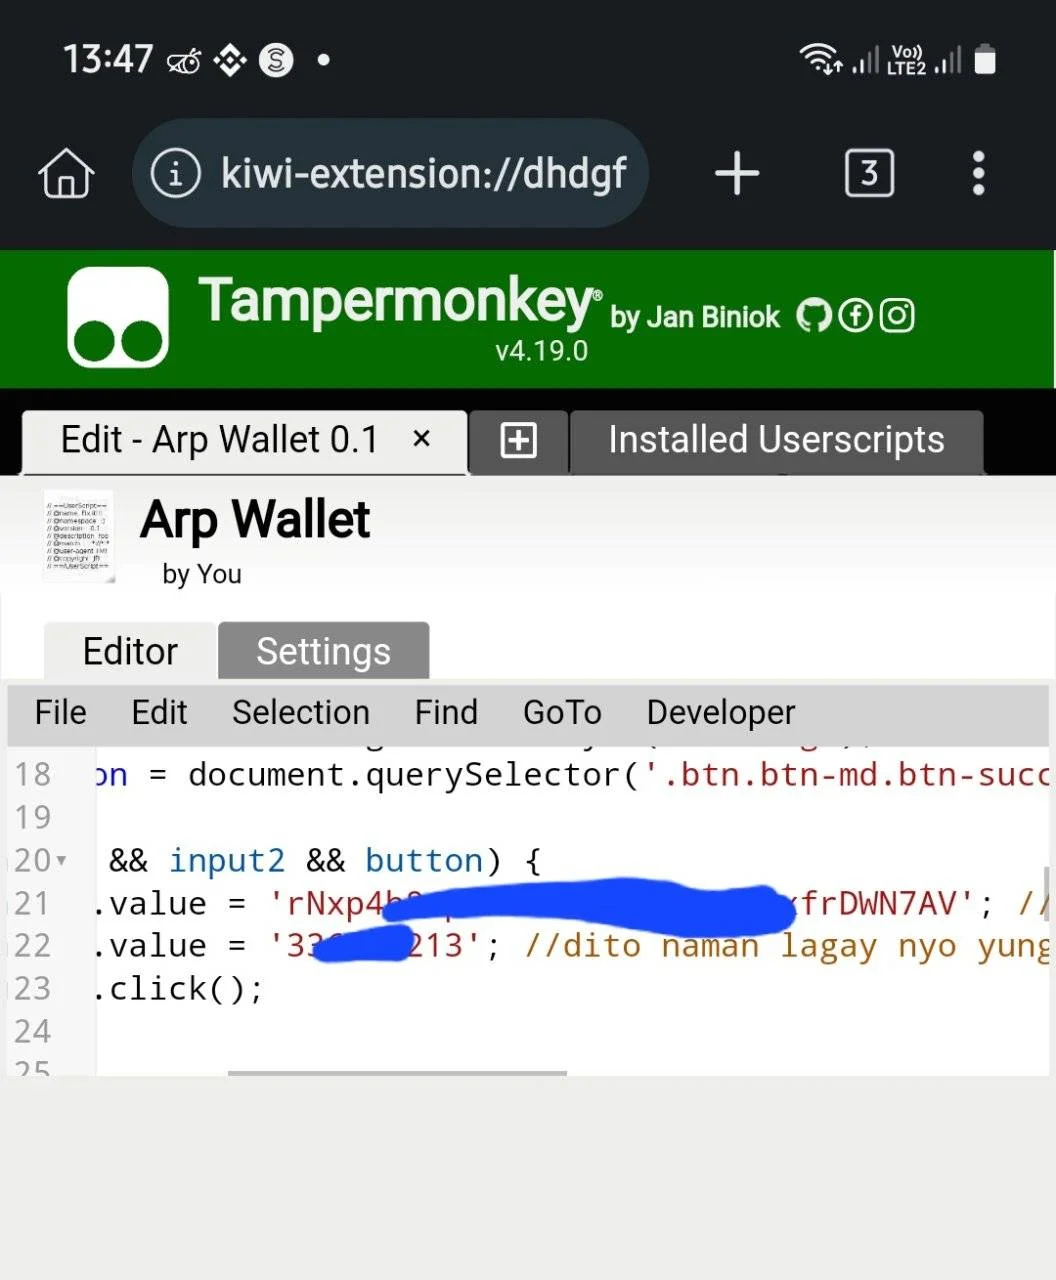Switch to Installed Userscripts tab
The height and width of the screenshot is (1280, 1056).
pos(776,440)
